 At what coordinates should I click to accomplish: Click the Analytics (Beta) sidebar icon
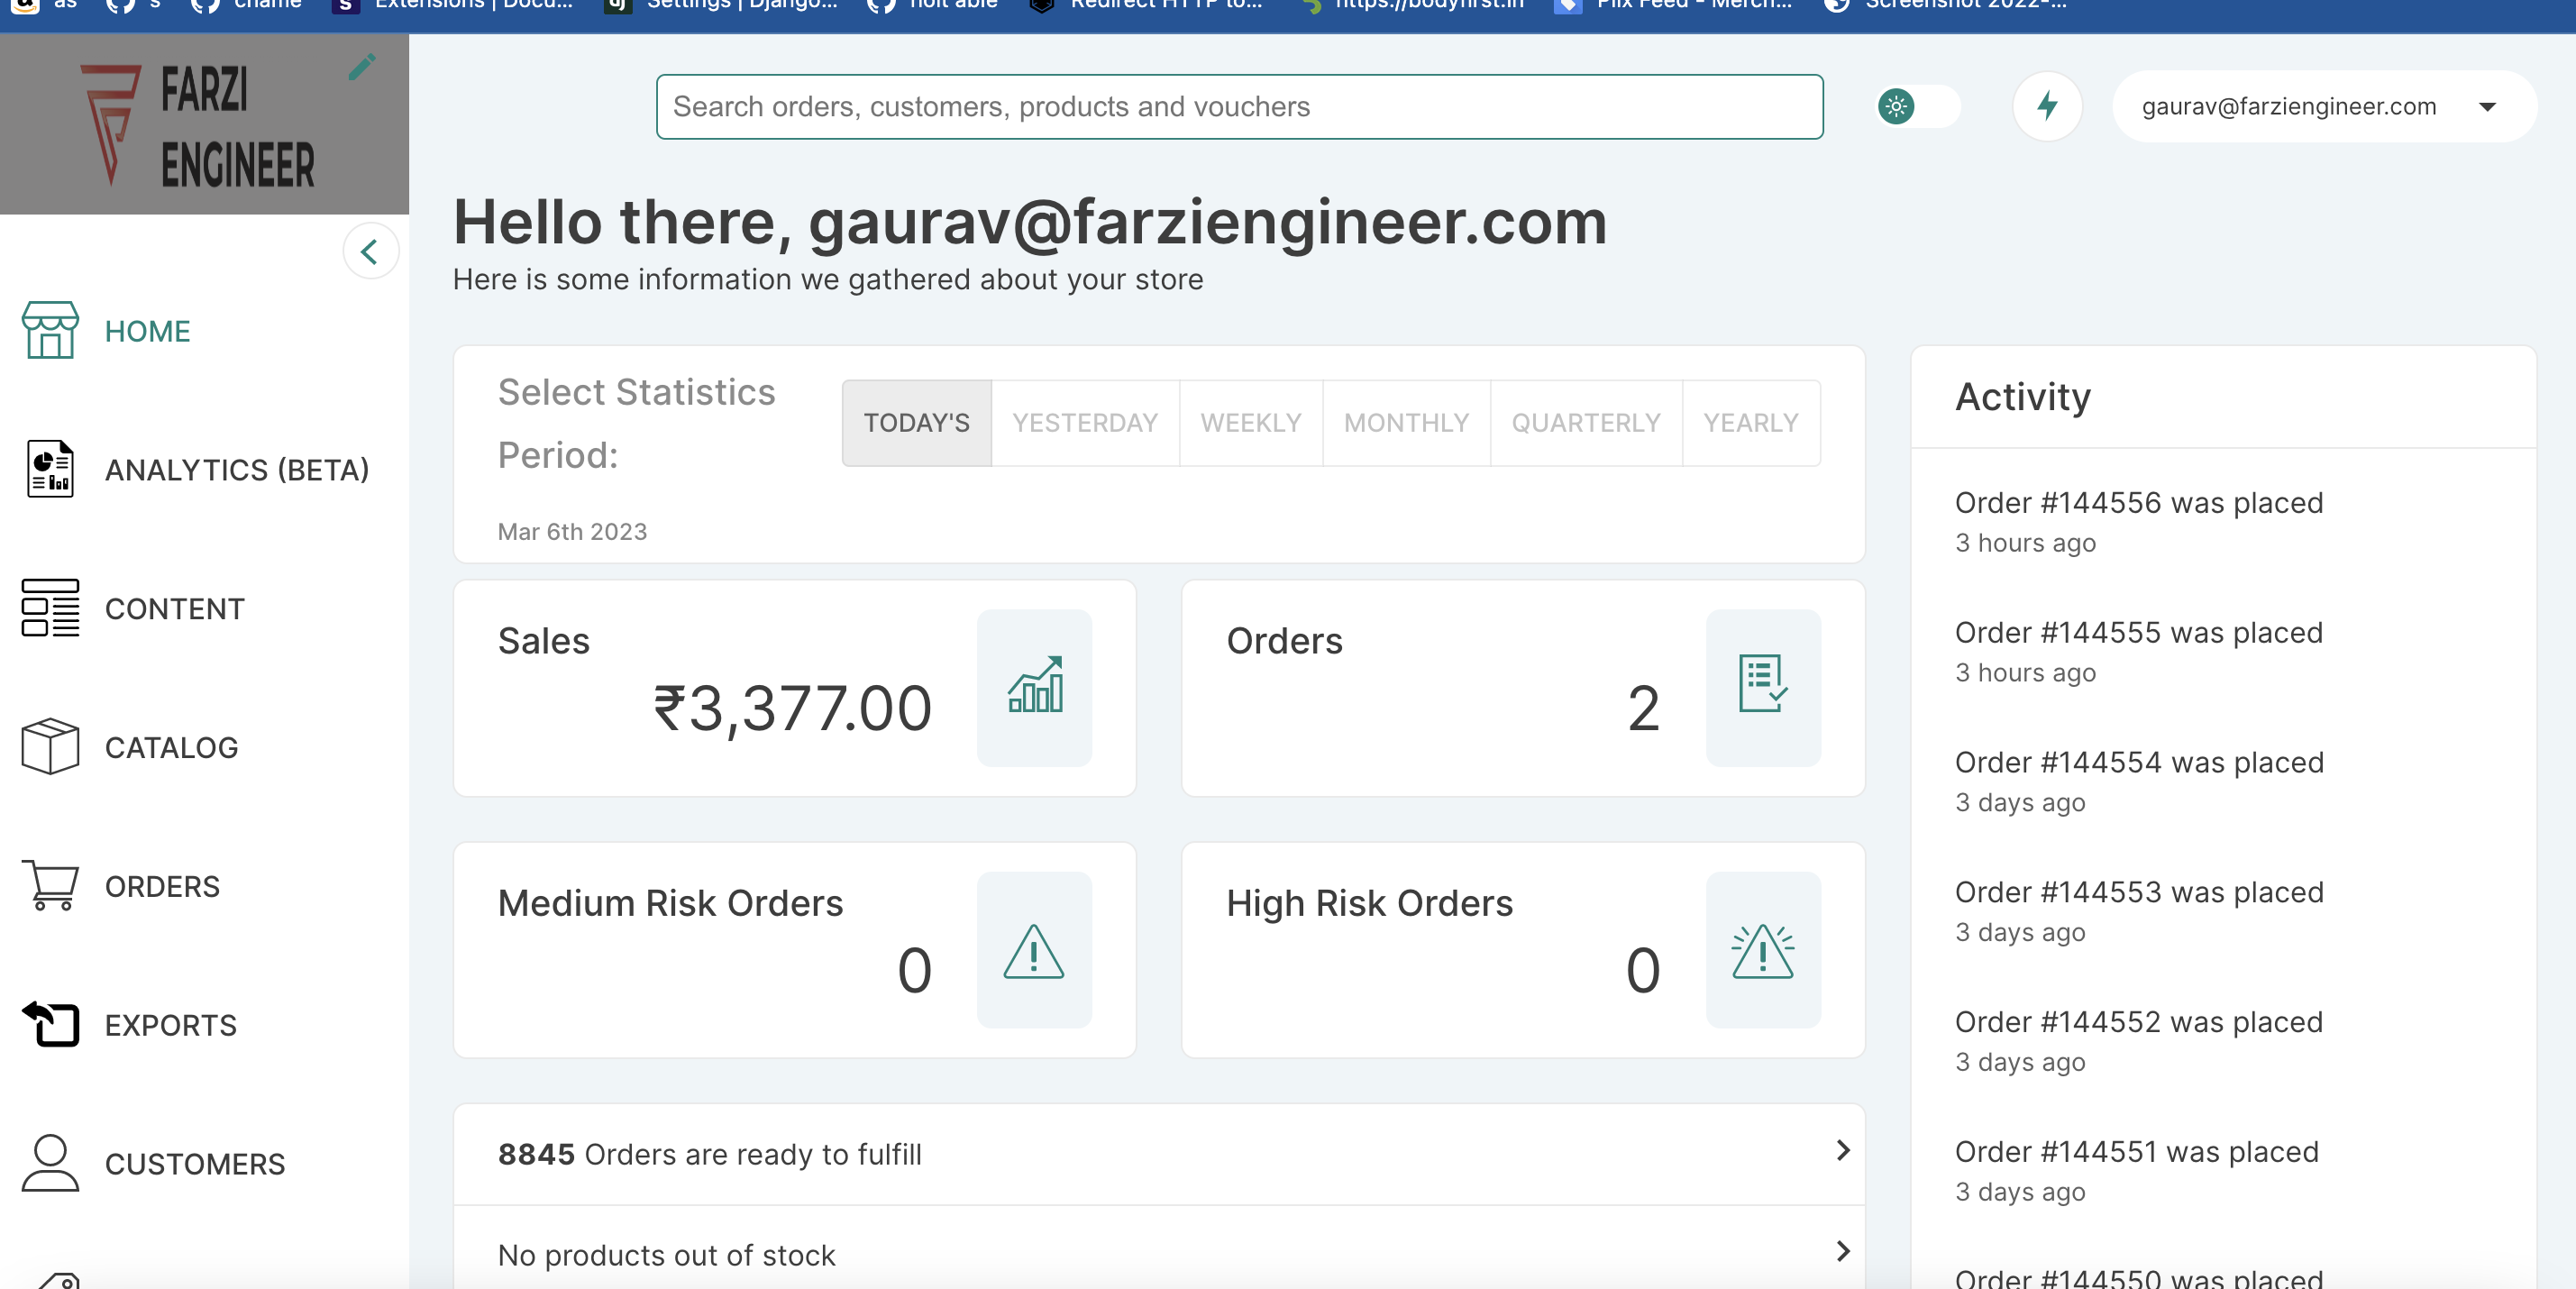coord(50,471)
